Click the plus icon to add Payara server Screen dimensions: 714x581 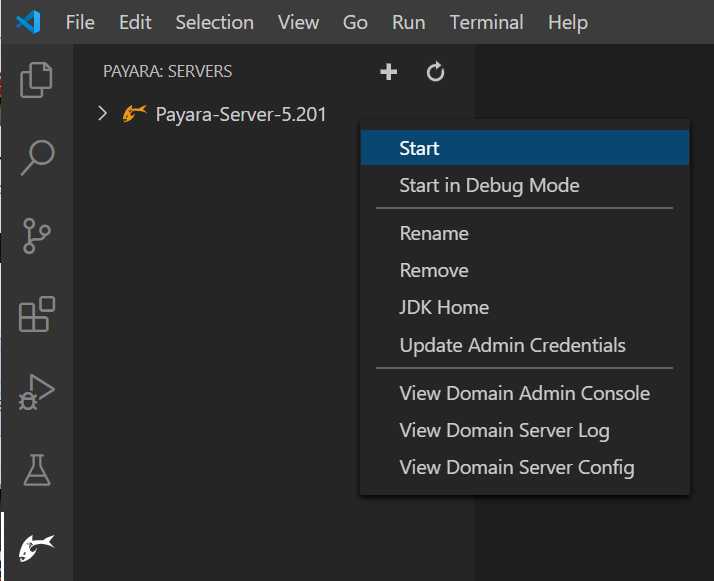pyautogui.click(x=389, y=72)
